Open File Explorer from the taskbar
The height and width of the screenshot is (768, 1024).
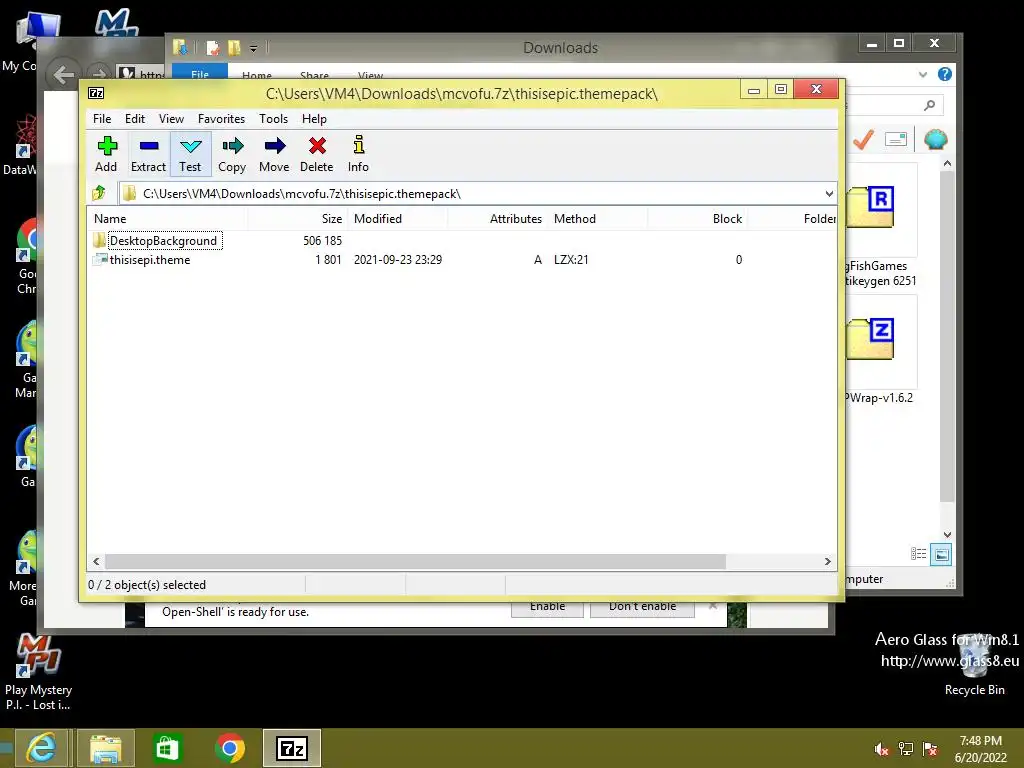(106, 748)
